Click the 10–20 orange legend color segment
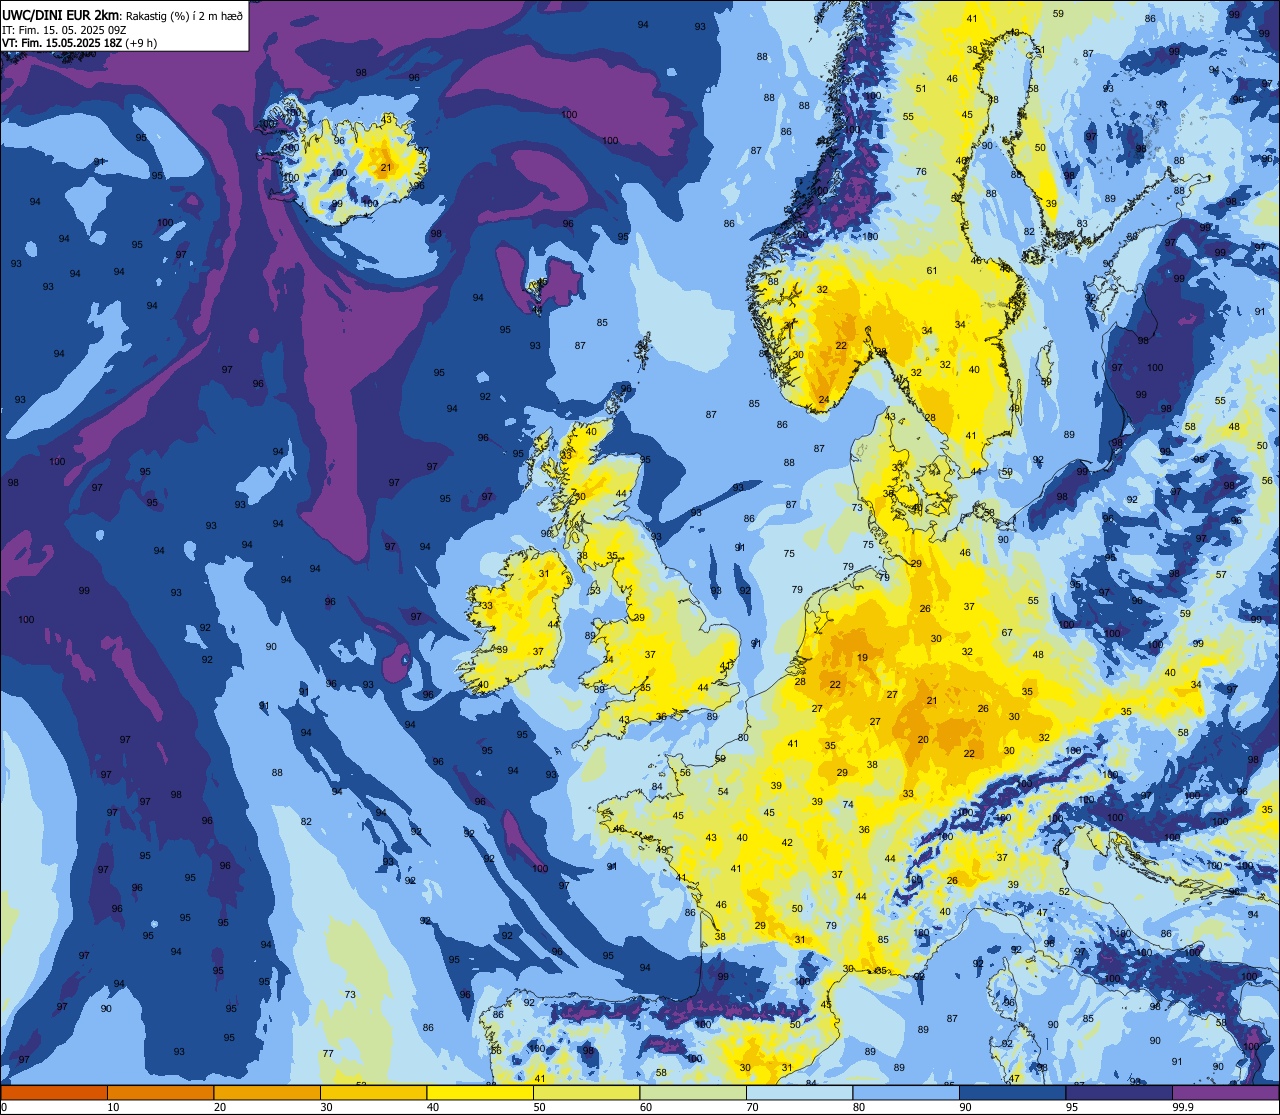Viewport: 1280px width, 1115px height. 160,1092
